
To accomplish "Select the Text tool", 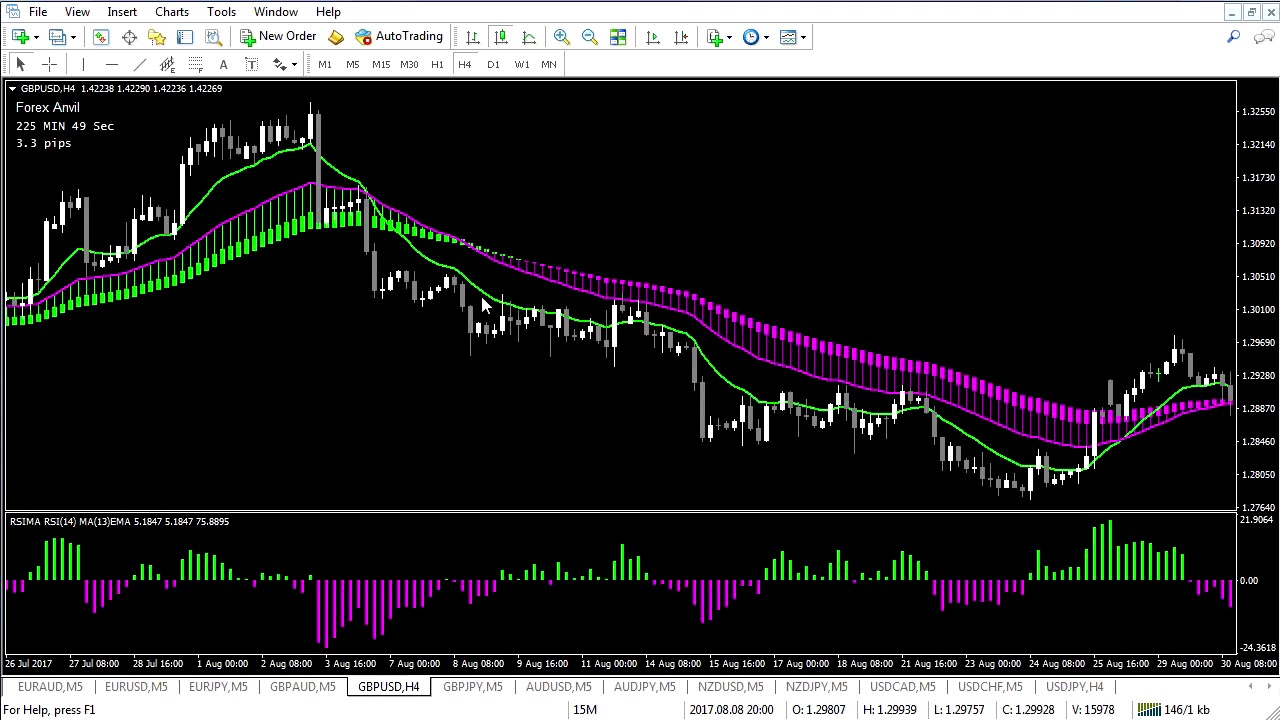I will tap(223, 65).
